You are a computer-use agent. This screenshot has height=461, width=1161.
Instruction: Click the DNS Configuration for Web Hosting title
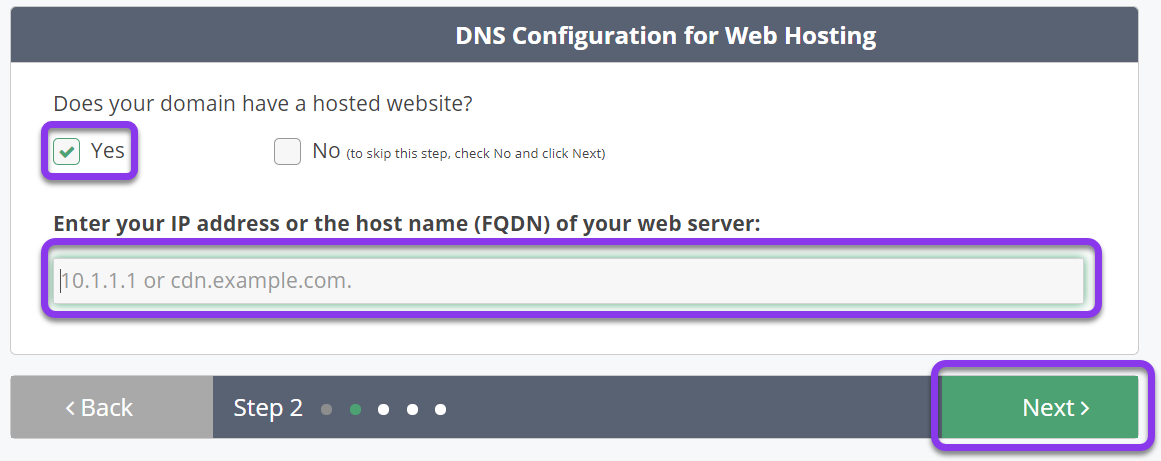coord(666,36)
